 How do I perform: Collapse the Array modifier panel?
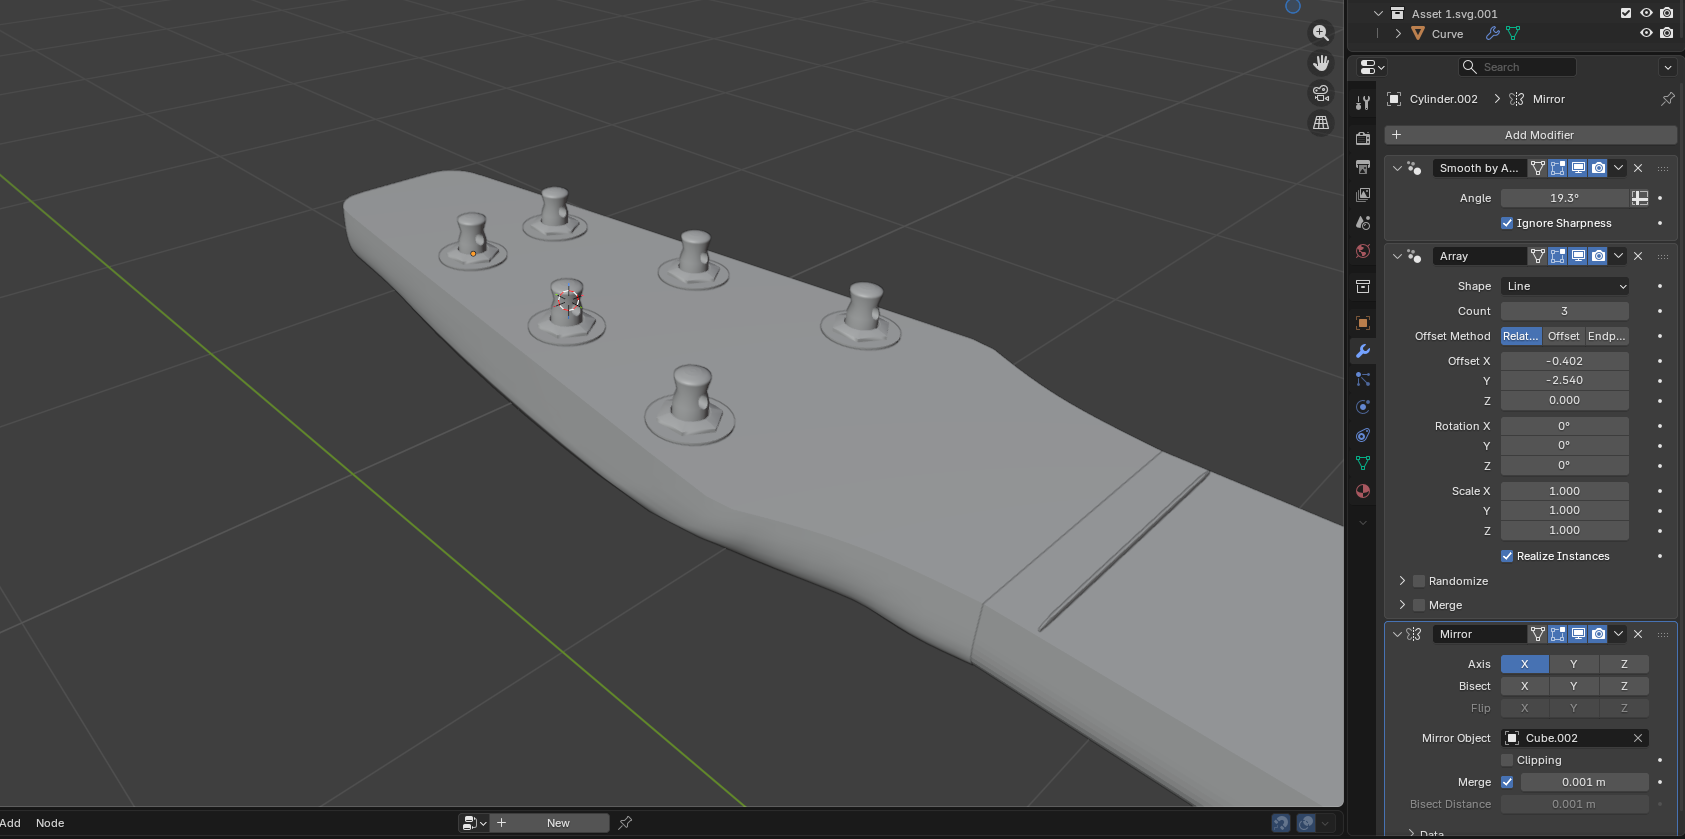tap(1397, 256)
